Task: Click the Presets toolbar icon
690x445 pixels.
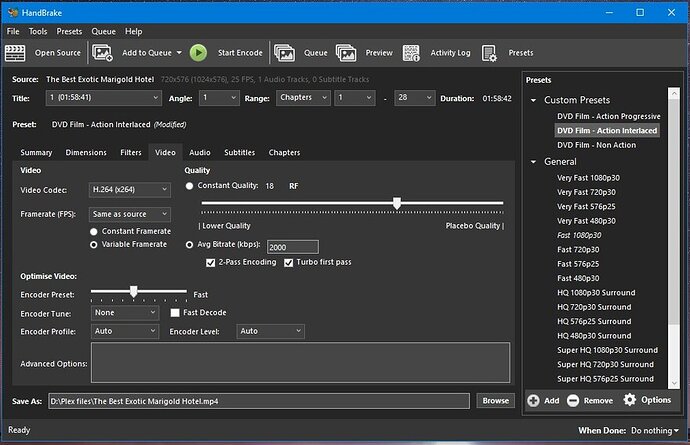Action: 491,53
